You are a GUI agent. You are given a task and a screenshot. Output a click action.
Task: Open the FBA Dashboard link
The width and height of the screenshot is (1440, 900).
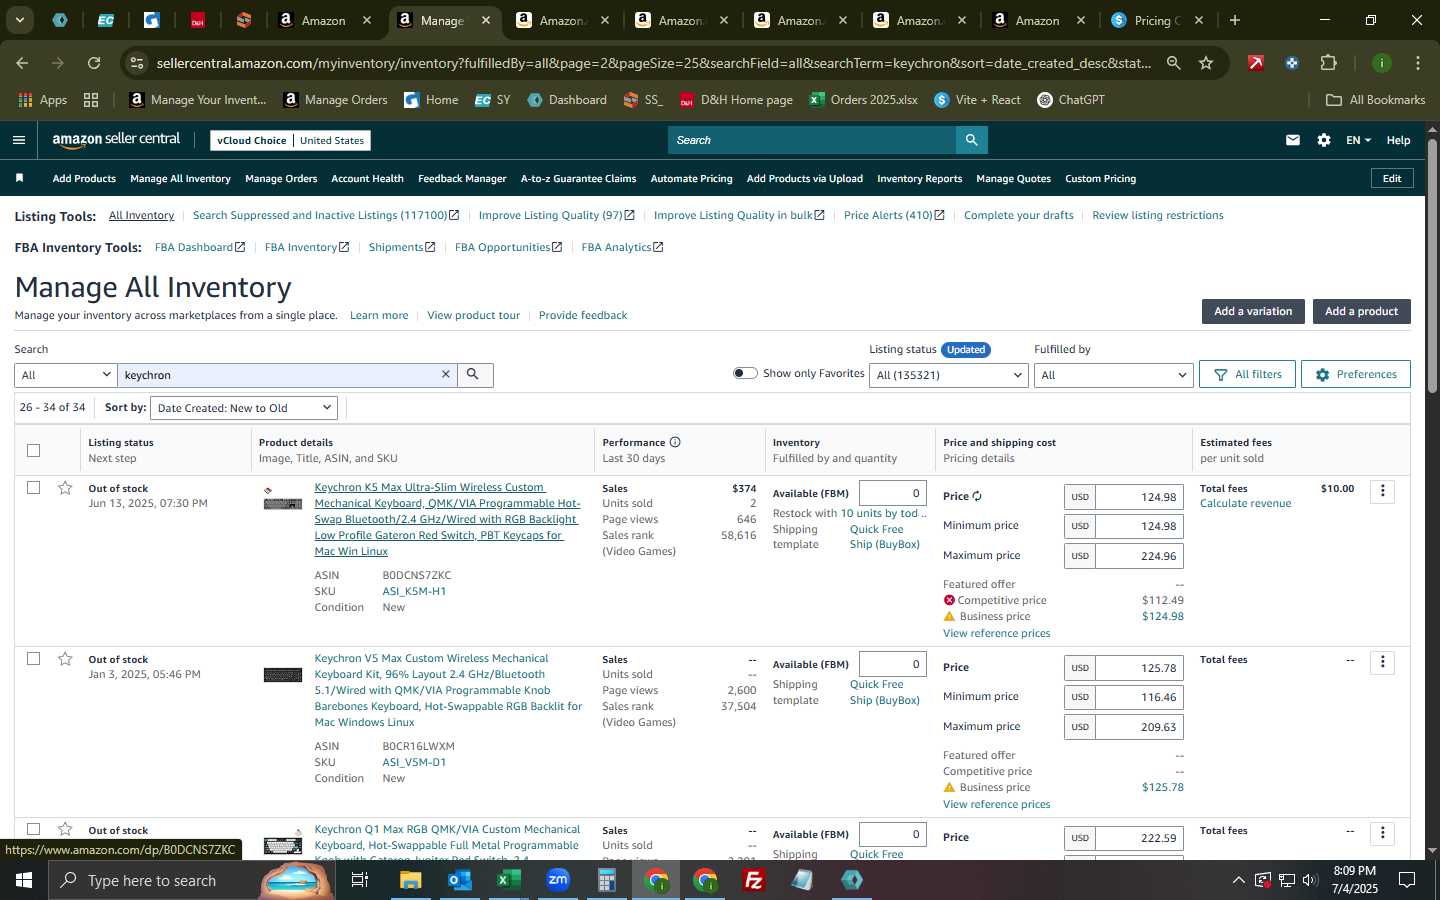point(199,247)
